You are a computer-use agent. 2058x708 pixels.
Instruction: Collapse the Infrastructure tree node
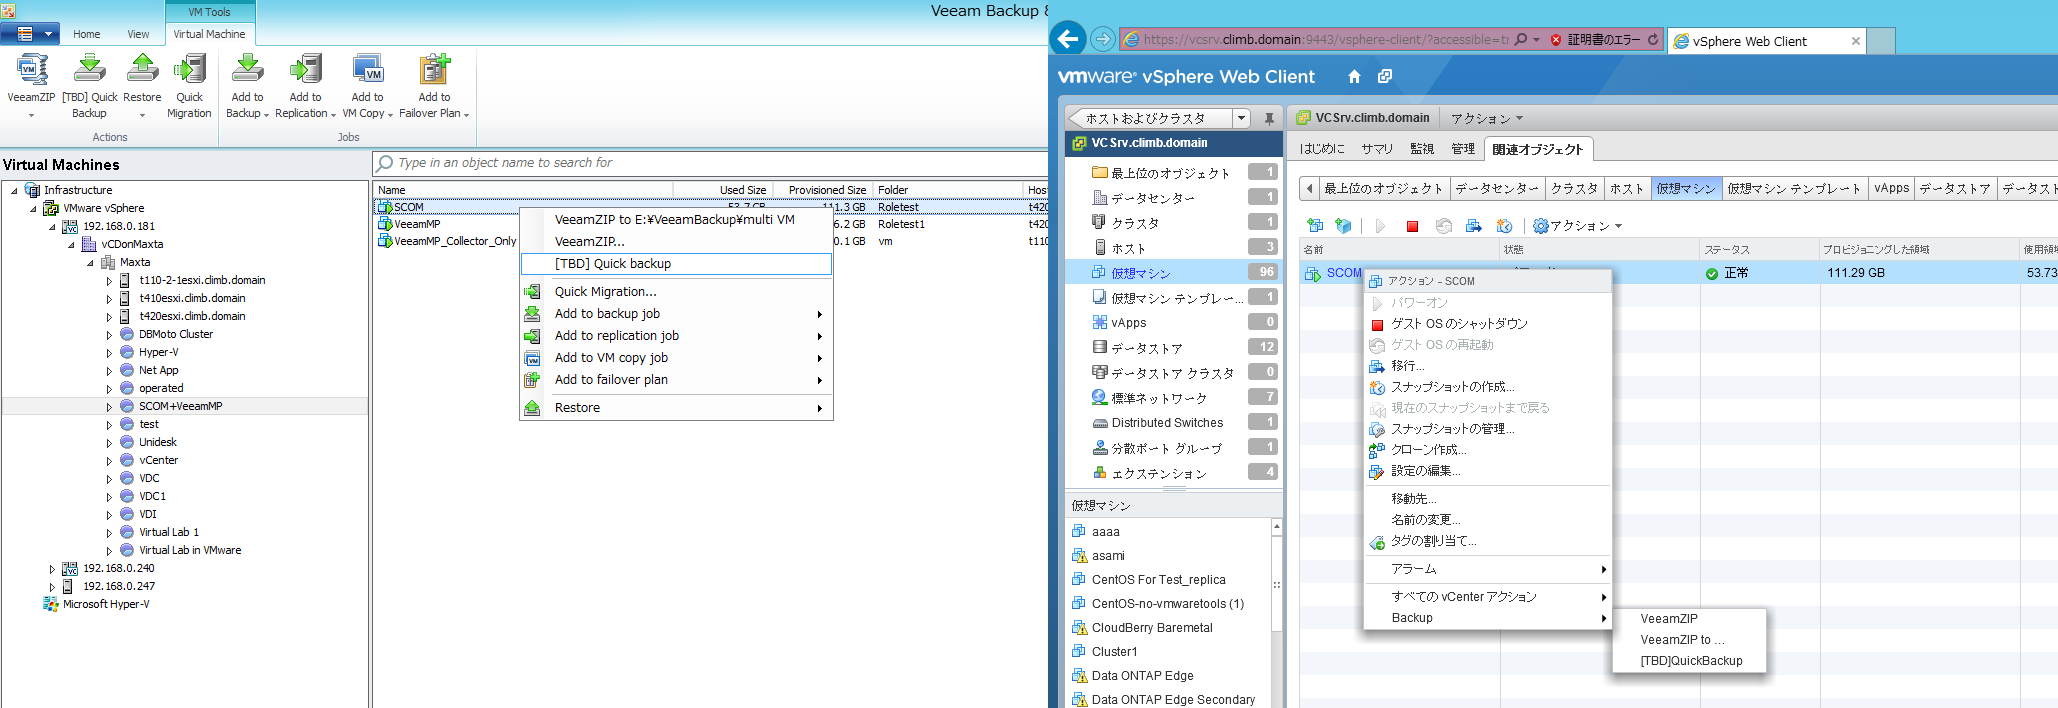click(14, 190)
